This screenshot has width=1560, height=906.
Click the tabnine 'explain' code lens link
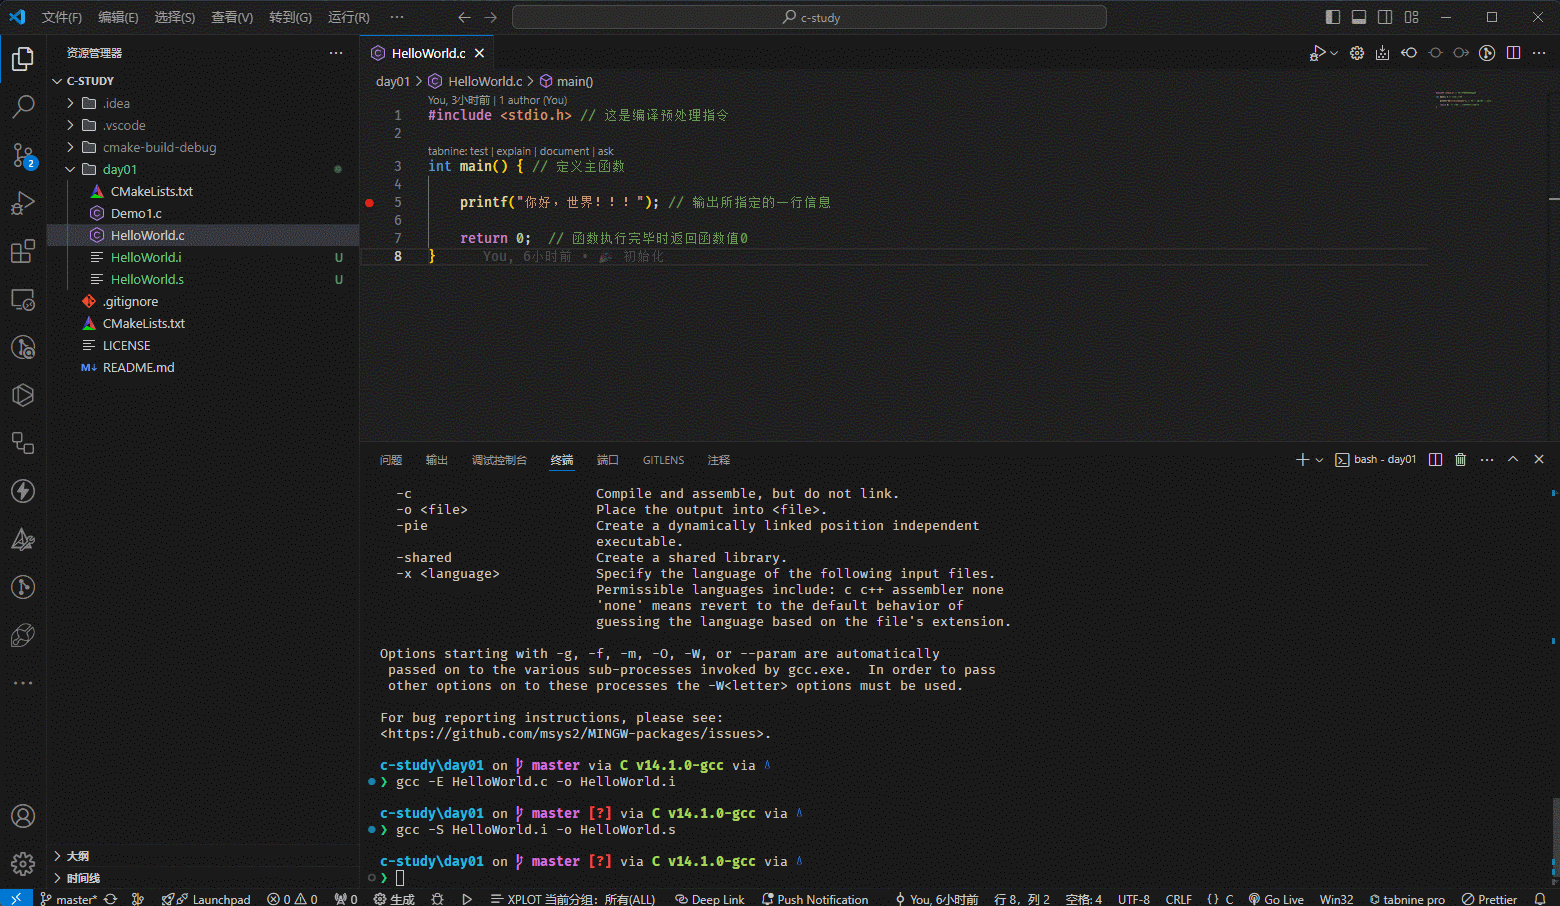(x=514, y=151)
